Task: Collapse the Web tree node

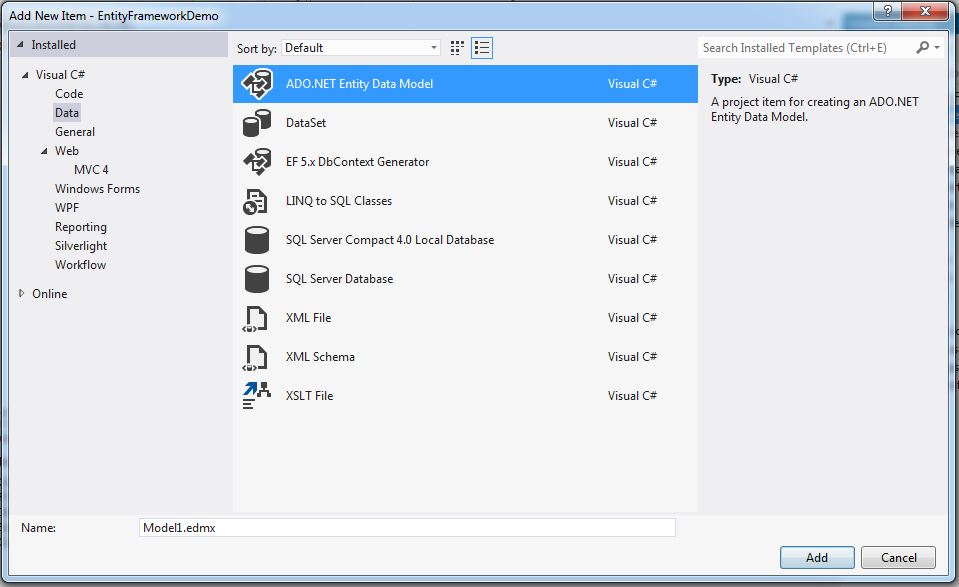Action: point(45,151)
